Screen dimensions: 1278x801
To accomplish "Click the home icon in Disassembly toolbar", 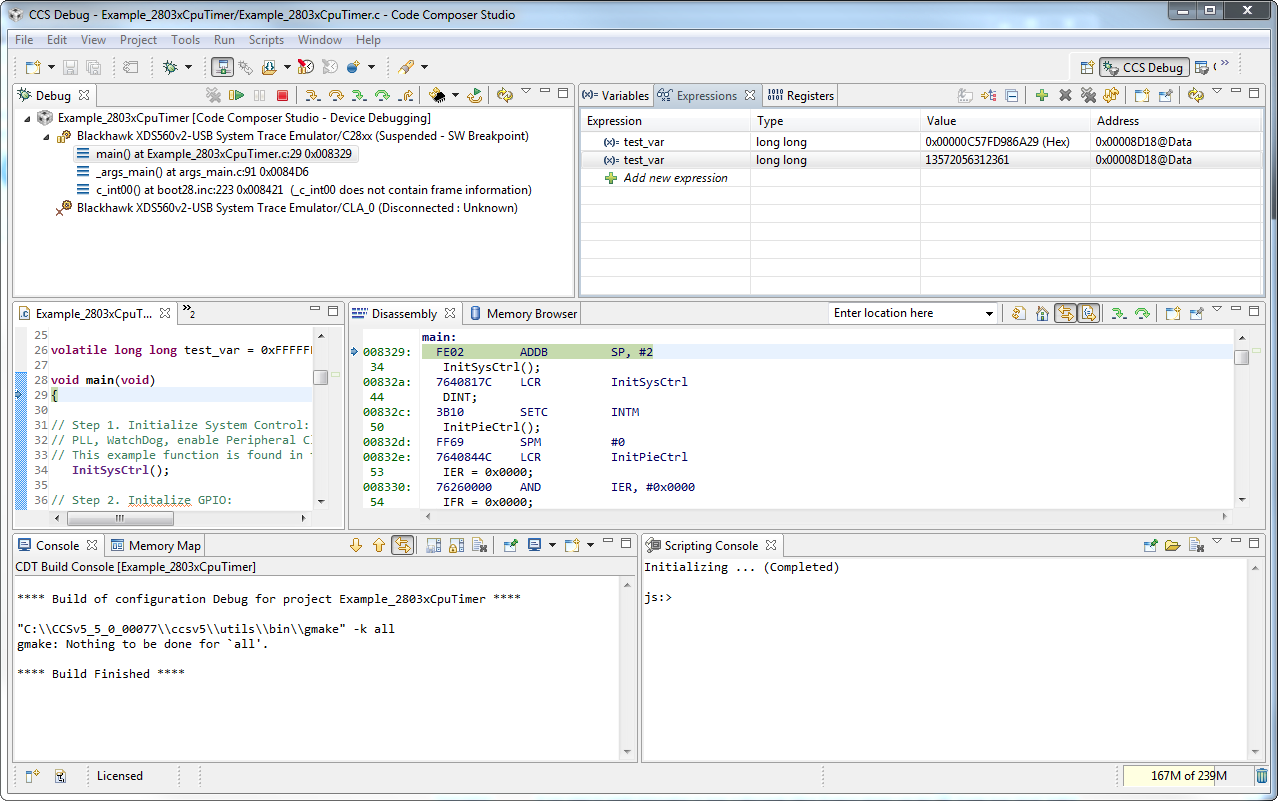I will [x=1042, y=313].
